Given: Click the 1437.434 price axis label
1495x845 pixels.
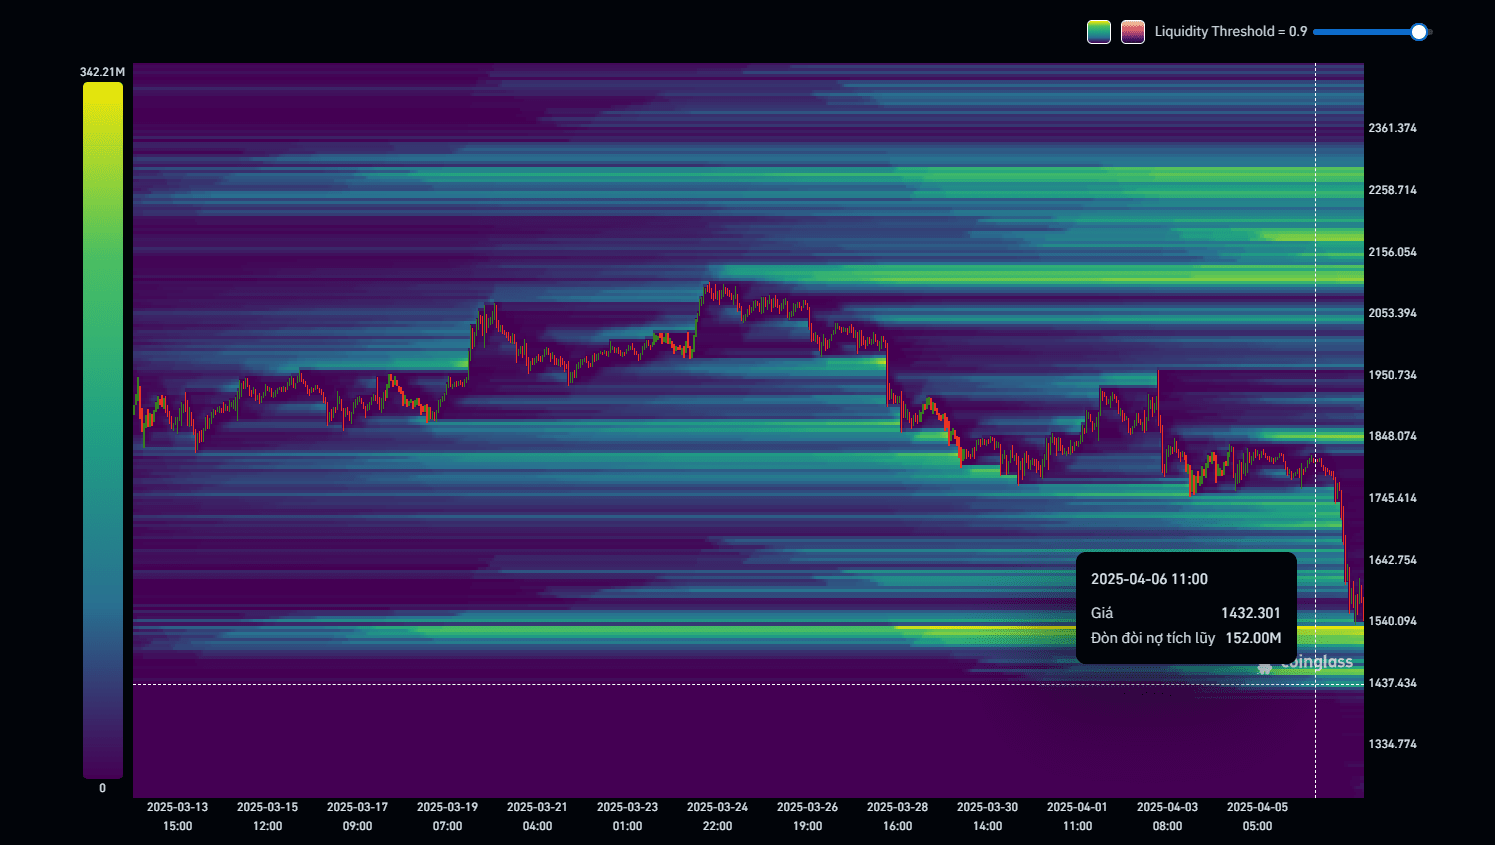Looking at the screenshot, I should (x=1392, y=683).
